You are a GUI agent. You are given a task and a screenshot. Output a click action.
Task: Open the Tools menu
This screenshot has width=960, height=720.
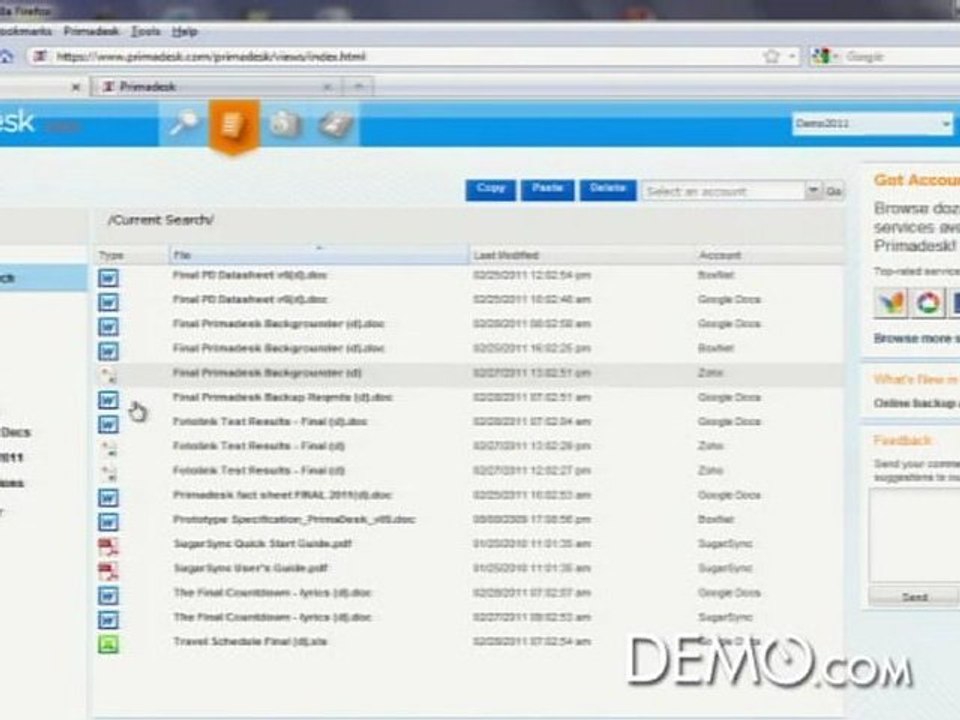coord(146,31)
